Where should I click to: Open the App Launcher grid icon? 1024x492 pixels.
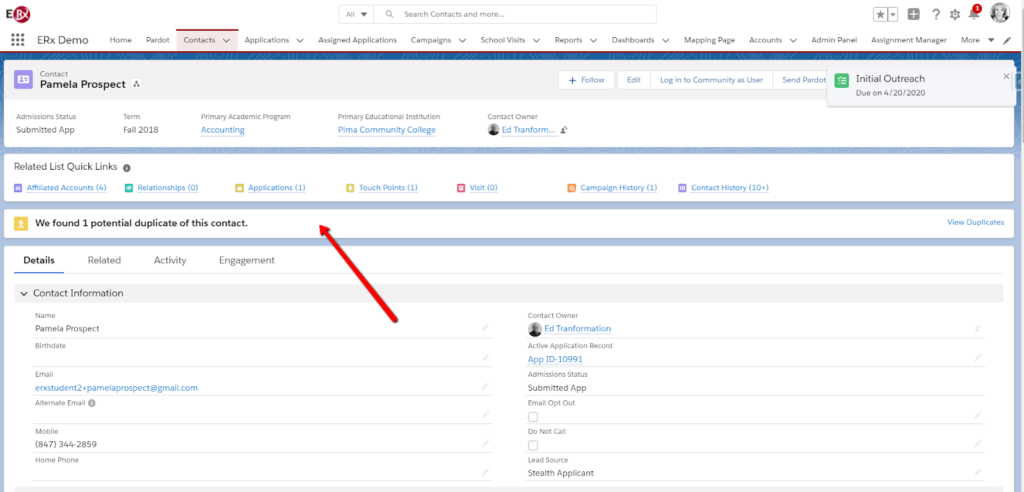17,40
